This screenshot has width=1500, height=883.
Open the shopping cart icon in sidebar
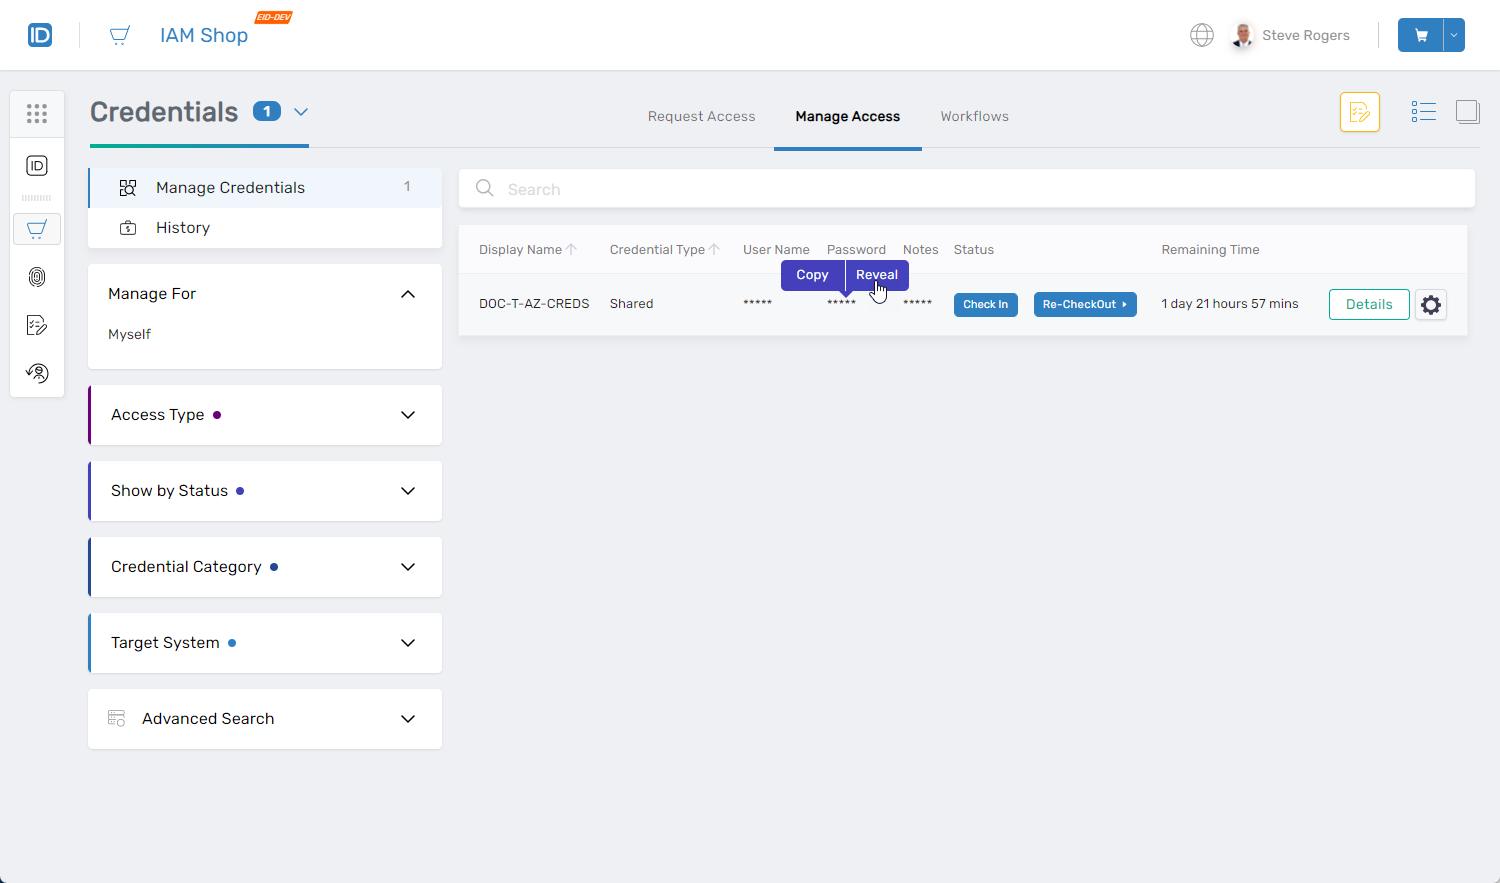[37, 229]
